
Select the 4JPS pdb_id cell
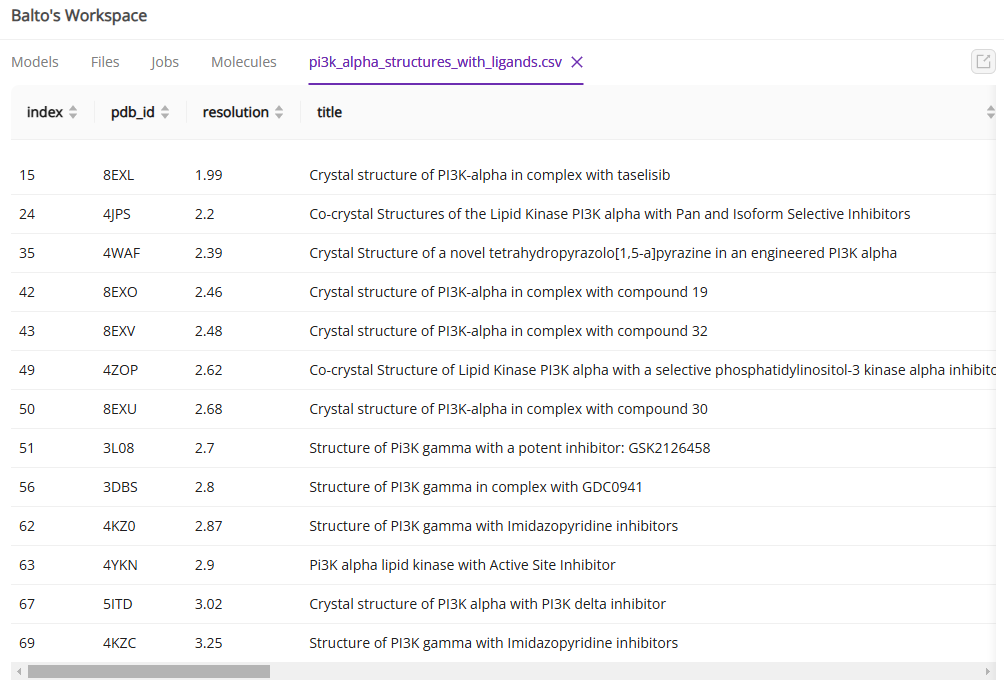coord(117,214)
